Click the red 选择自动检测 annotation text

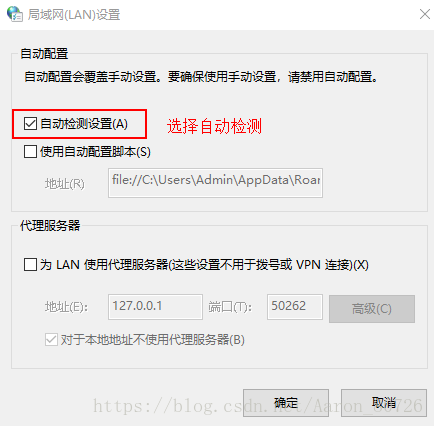coord(214,126)
